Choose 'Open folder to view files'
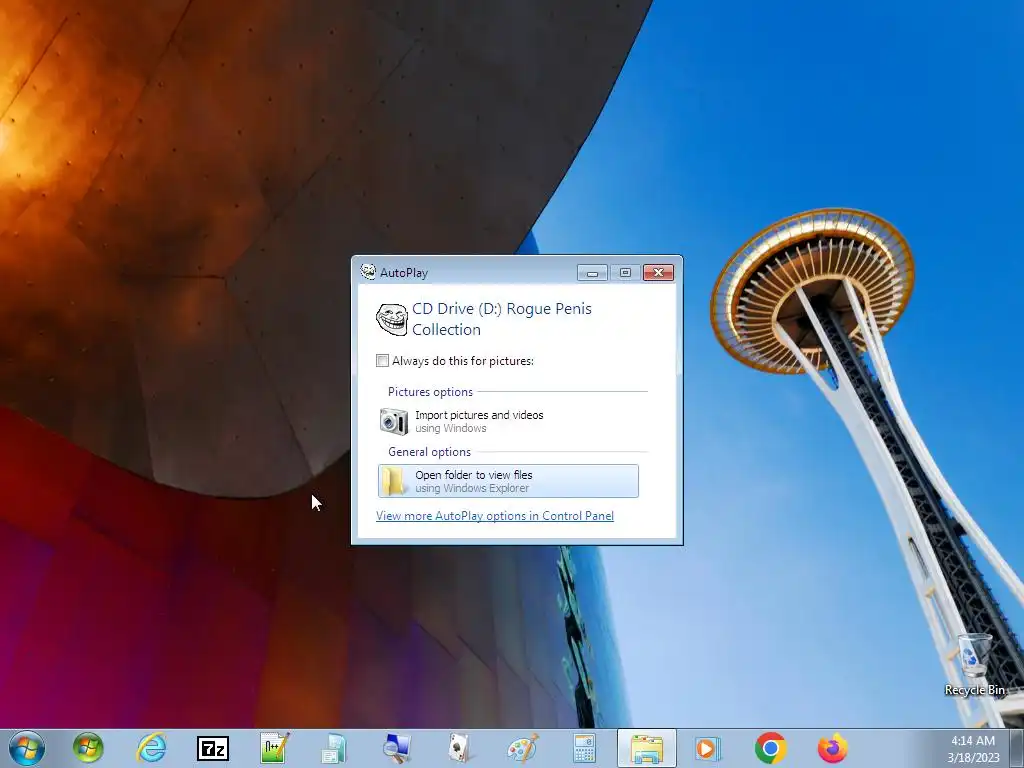This screenshot has width=1024, height=768. coord(508,481)
